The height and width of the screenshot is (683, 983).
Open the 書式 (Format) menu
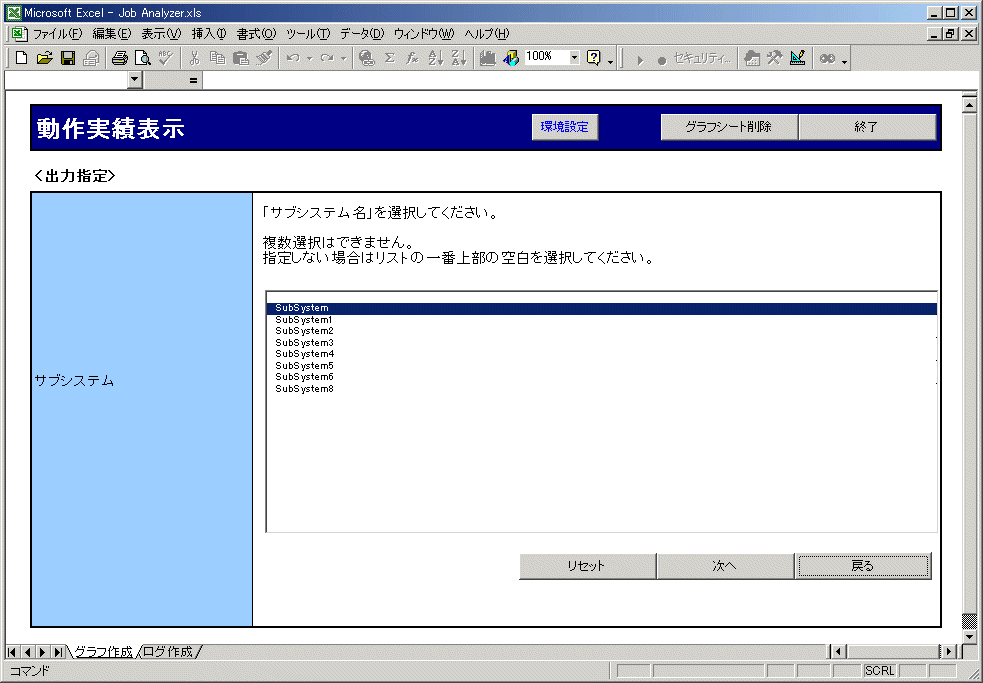(x=256, y=34)
